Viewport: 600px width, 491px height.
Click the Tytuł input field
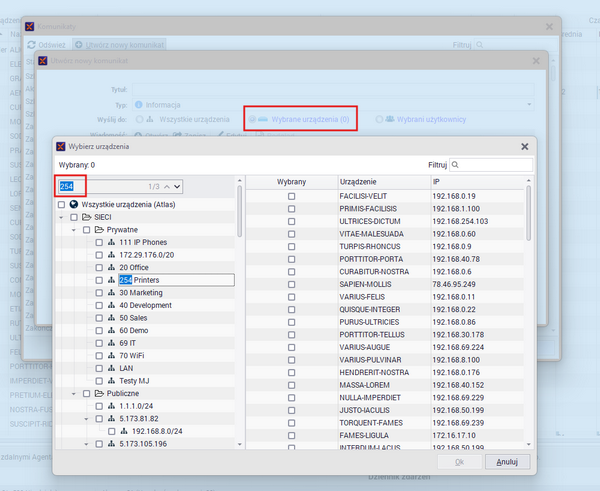(333, 90)
